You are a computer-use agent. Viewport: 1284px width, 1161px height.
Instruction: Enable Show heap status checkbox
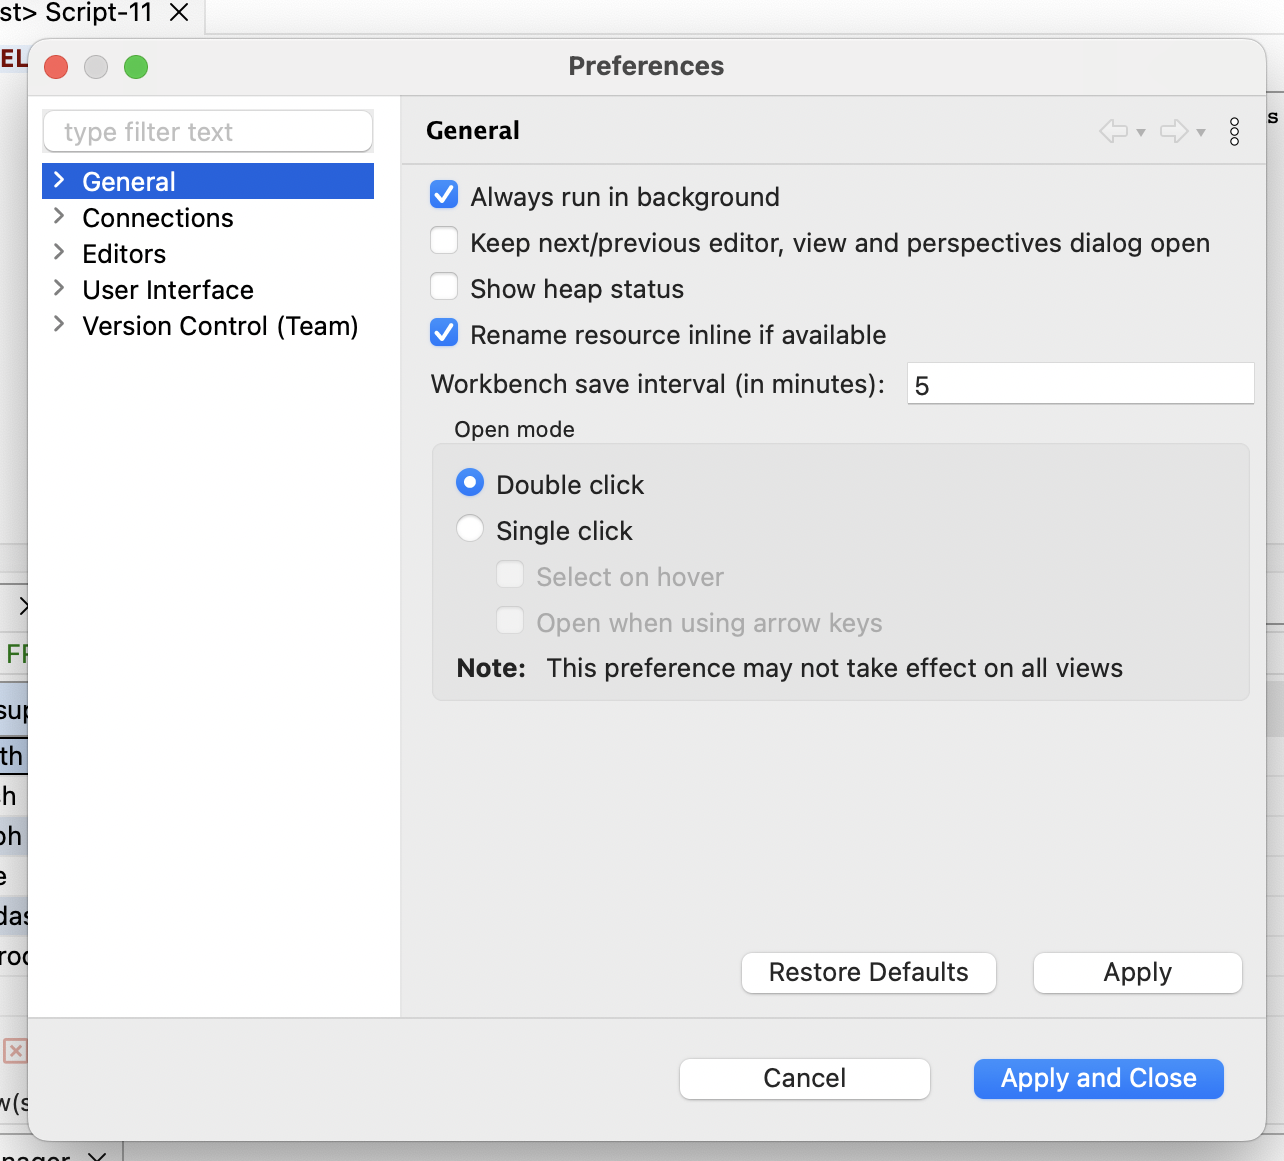pos(444,288)
